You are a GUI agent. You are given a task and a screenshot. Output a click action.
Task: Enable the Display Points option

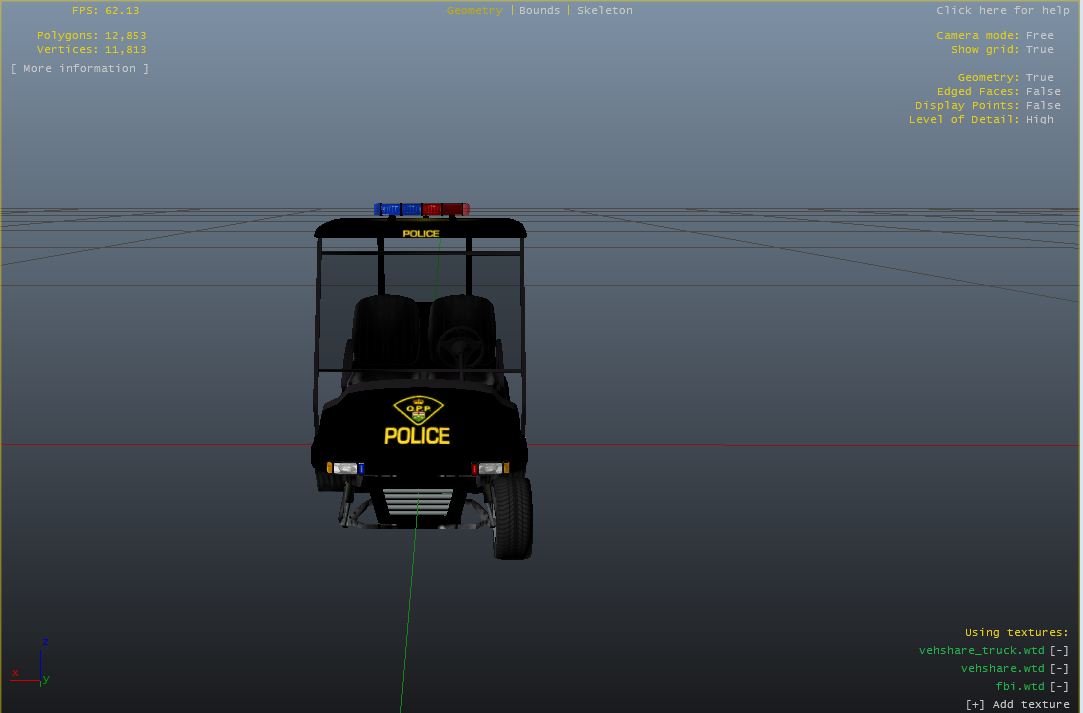(1042, 105)
